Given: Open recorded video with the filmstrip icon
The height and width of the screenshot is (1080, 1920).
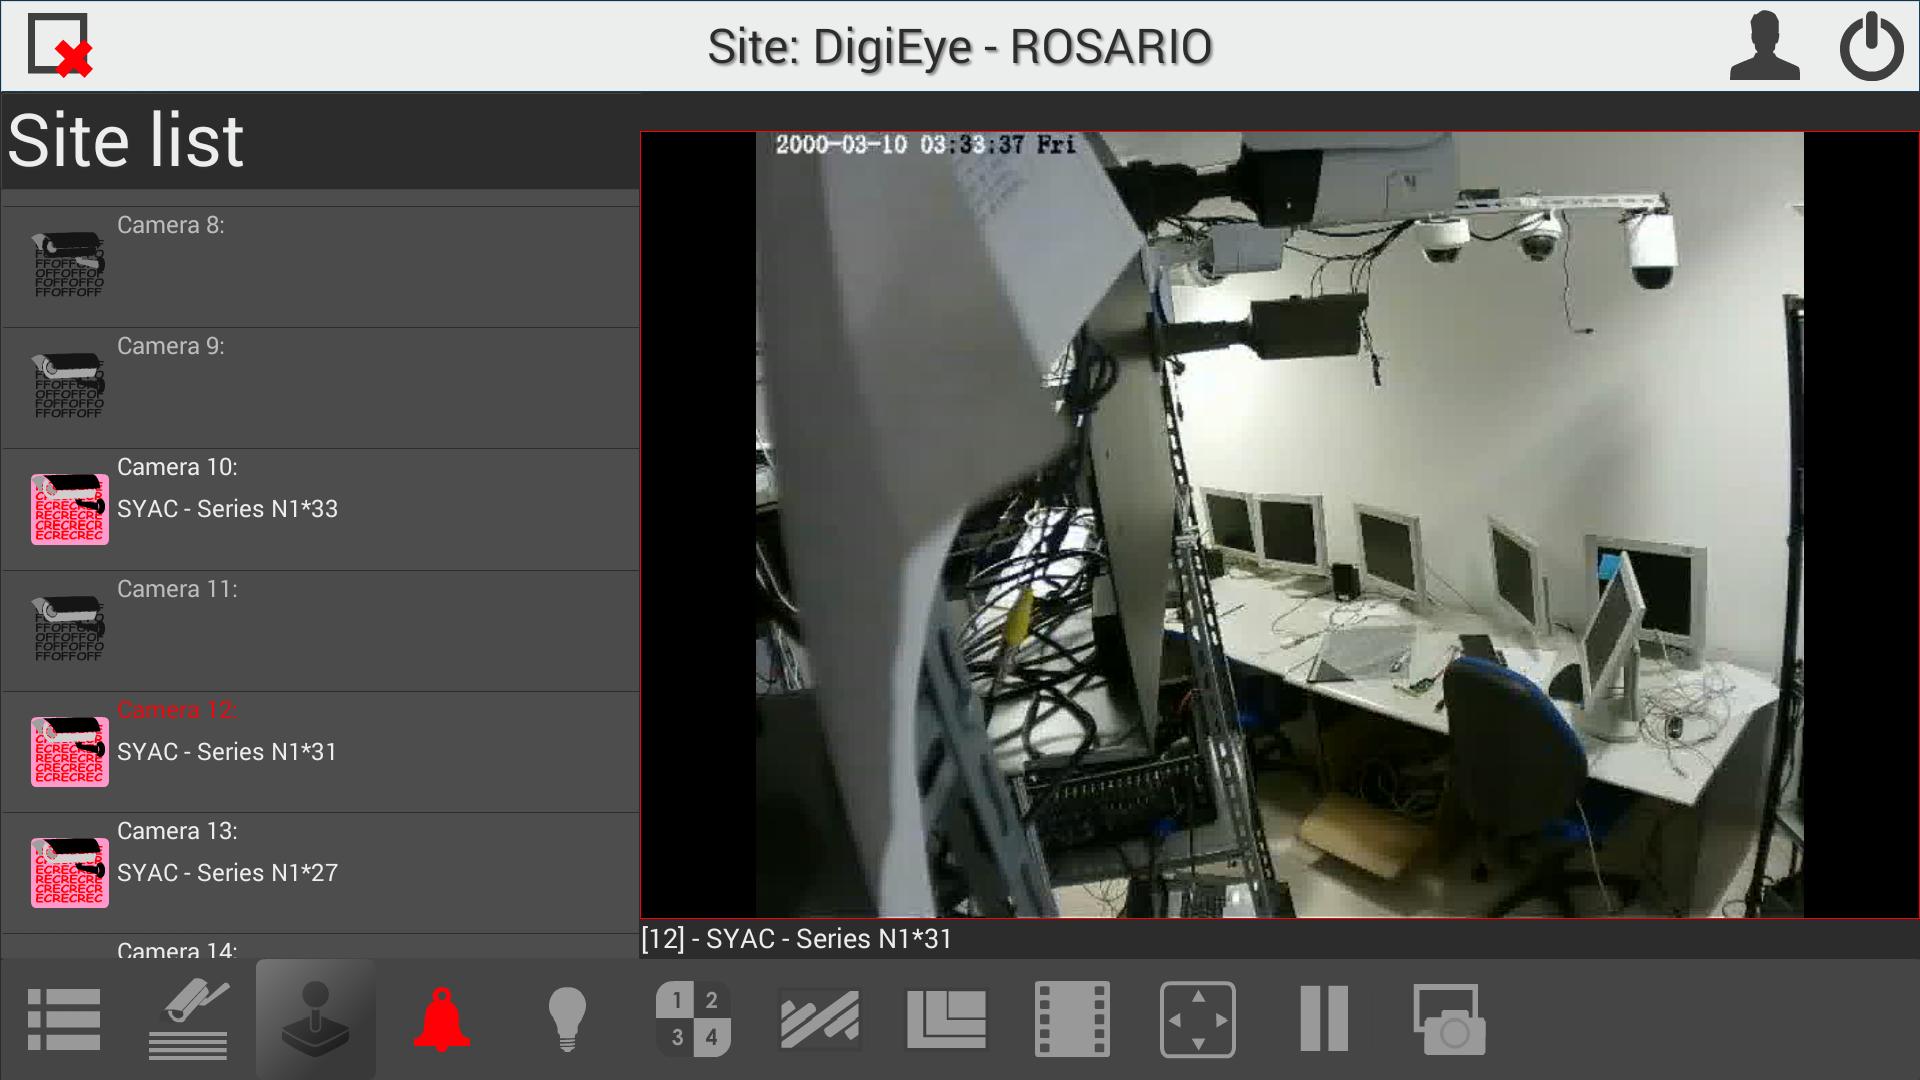Looking at the screenshot, I should pos(1072,1020).
